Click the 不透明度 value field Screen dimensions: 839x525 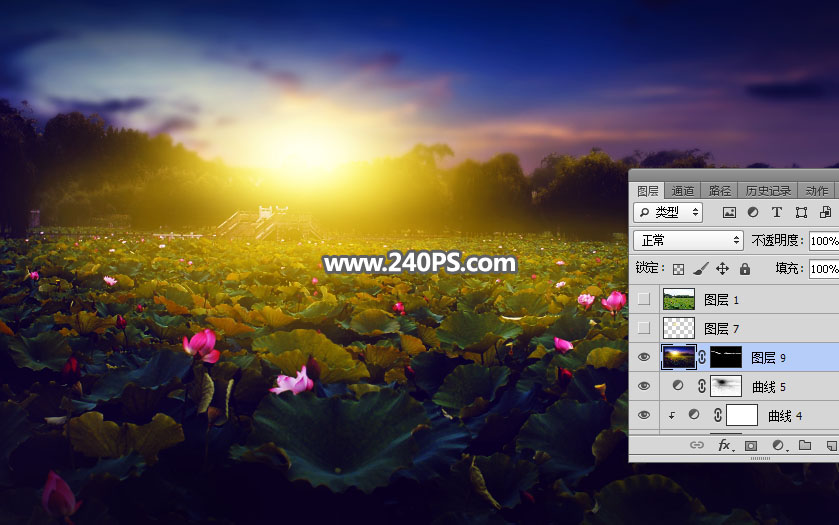pos(824,241)
